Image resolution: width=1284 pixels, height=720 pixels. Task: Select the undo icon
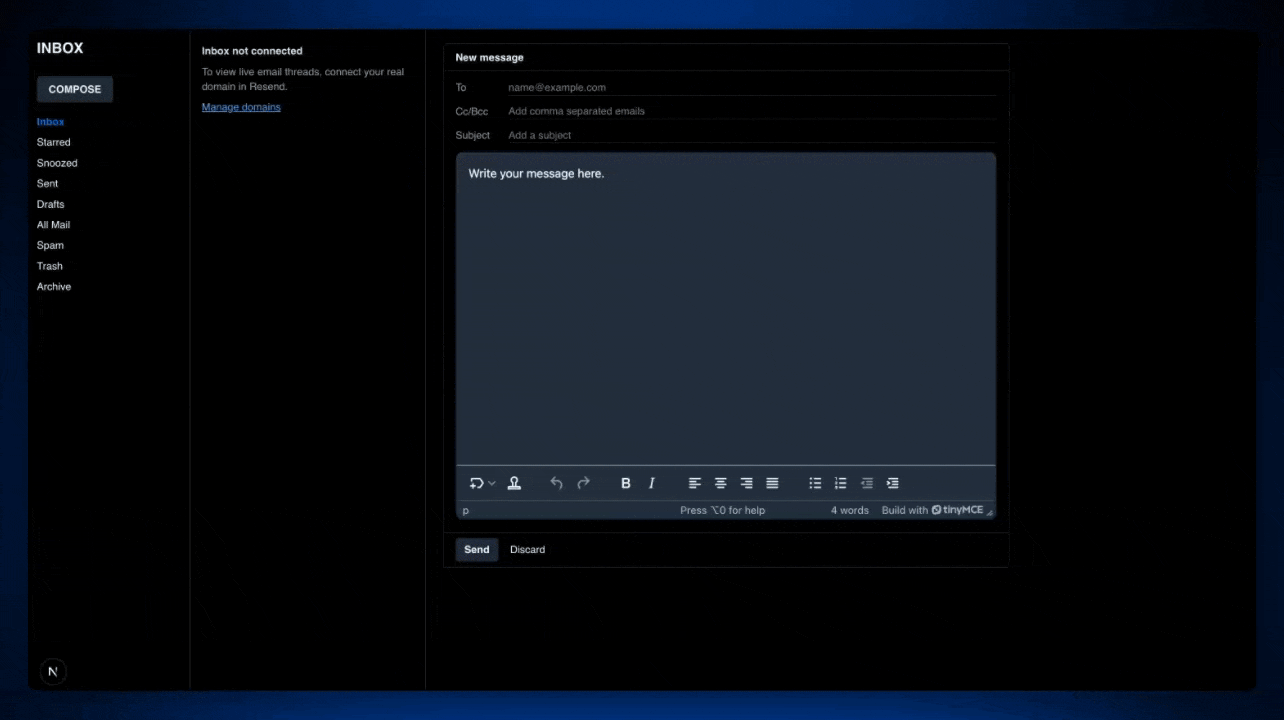[557, 483]
